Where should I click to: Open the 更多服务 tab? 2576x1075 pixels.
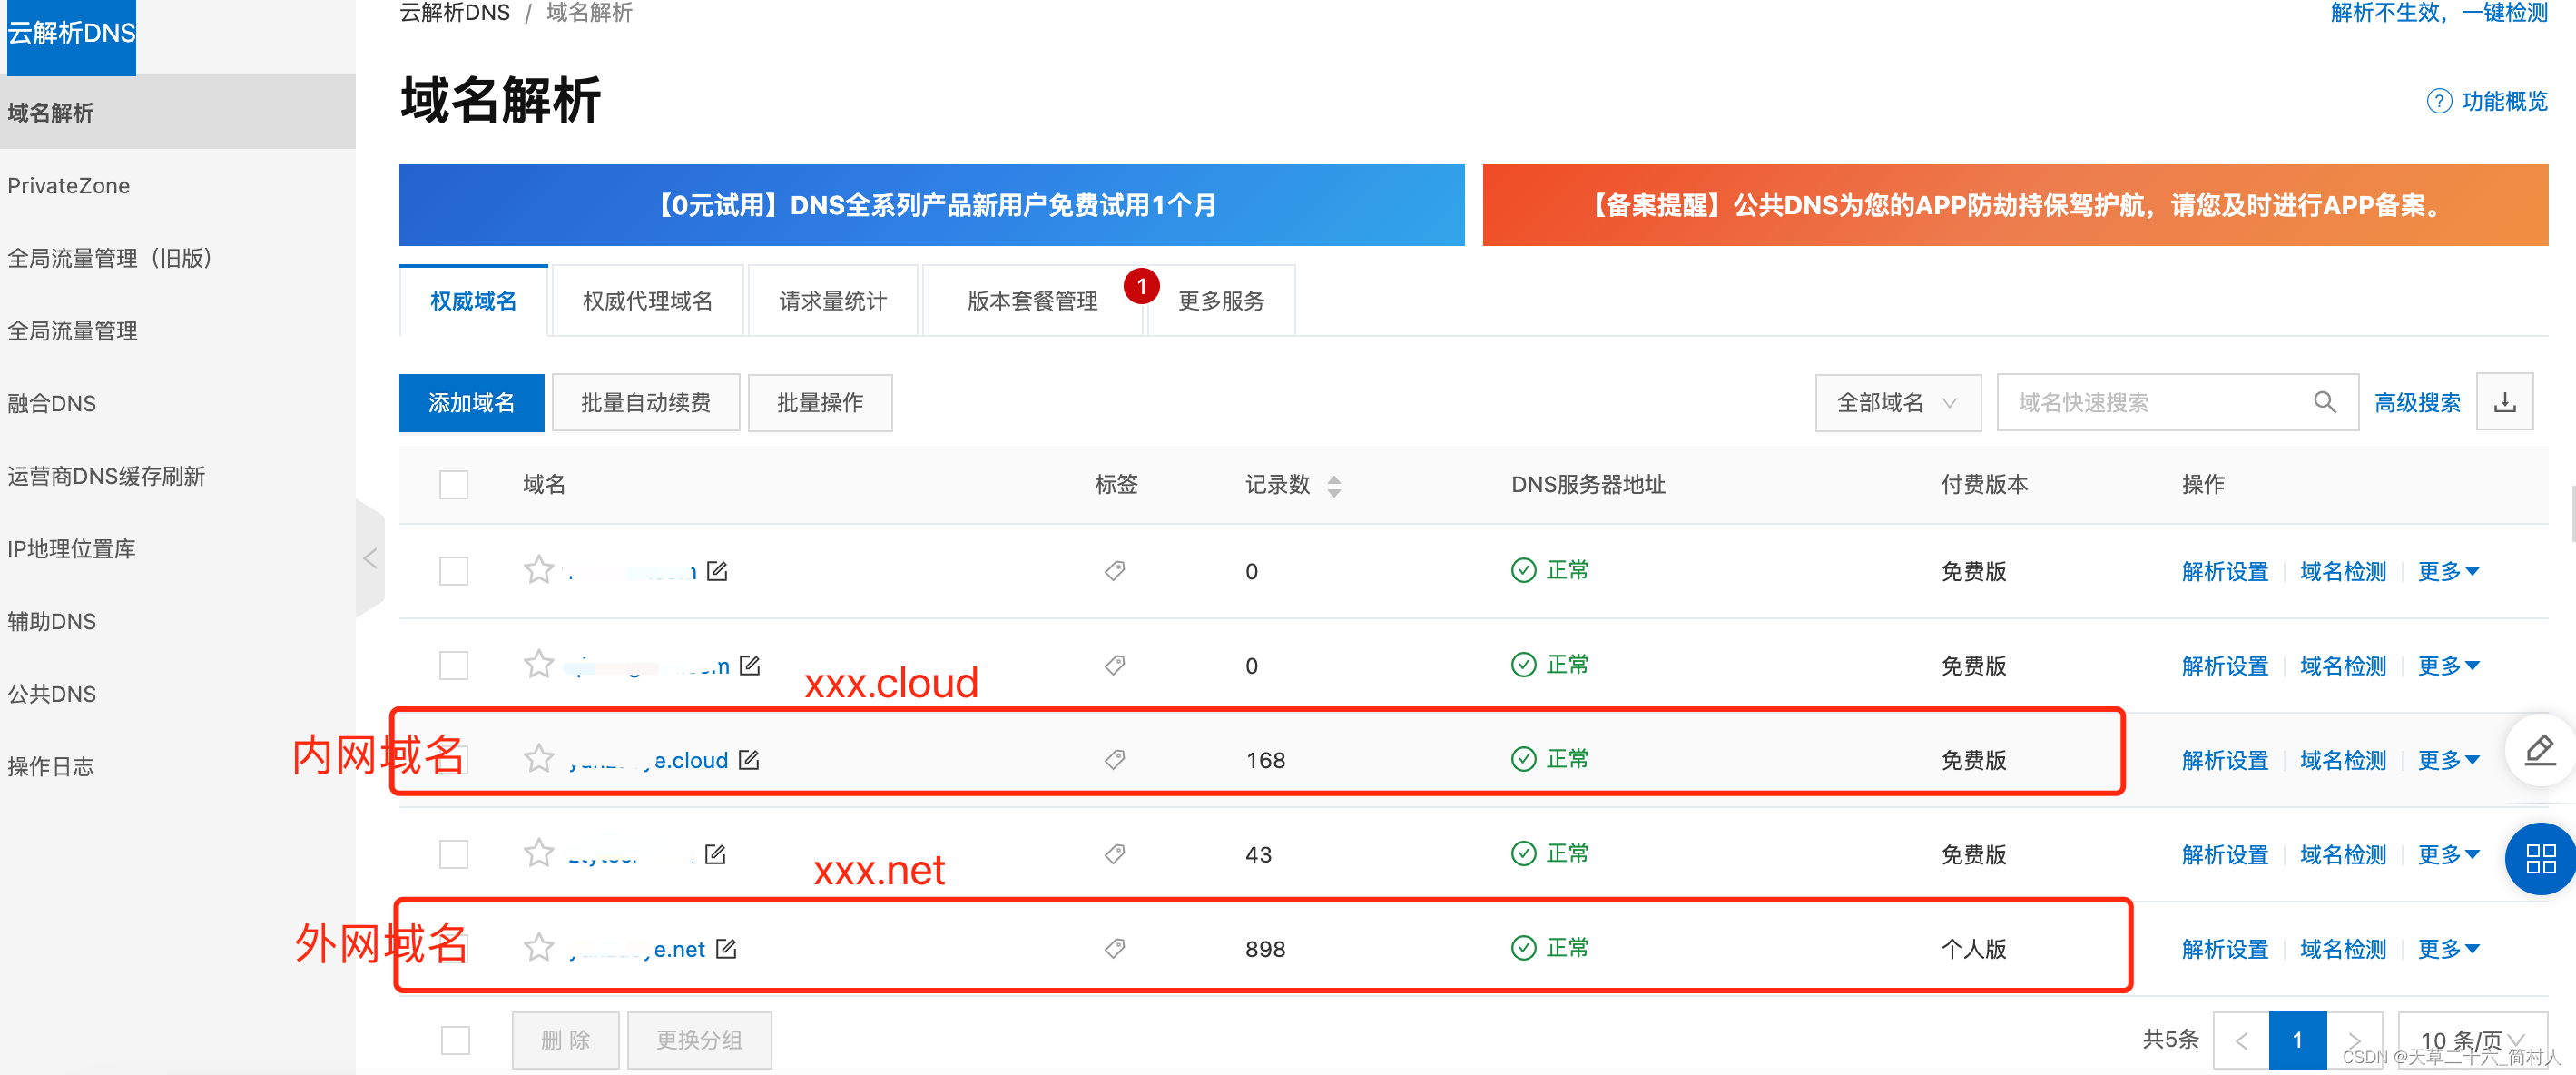click(x=1221, y=300)
